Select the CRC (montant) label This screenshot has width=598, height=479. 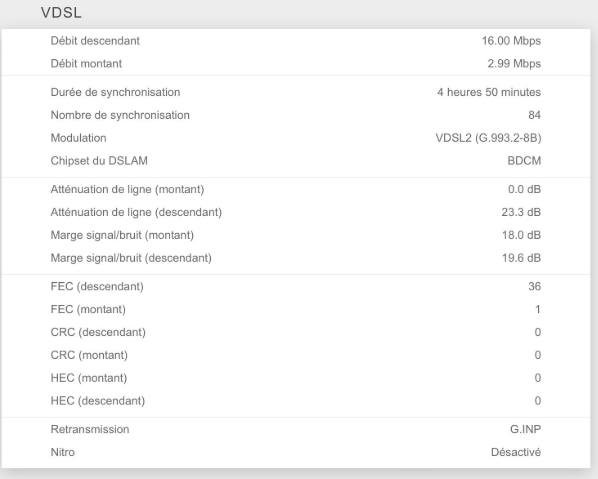point(89,355)
